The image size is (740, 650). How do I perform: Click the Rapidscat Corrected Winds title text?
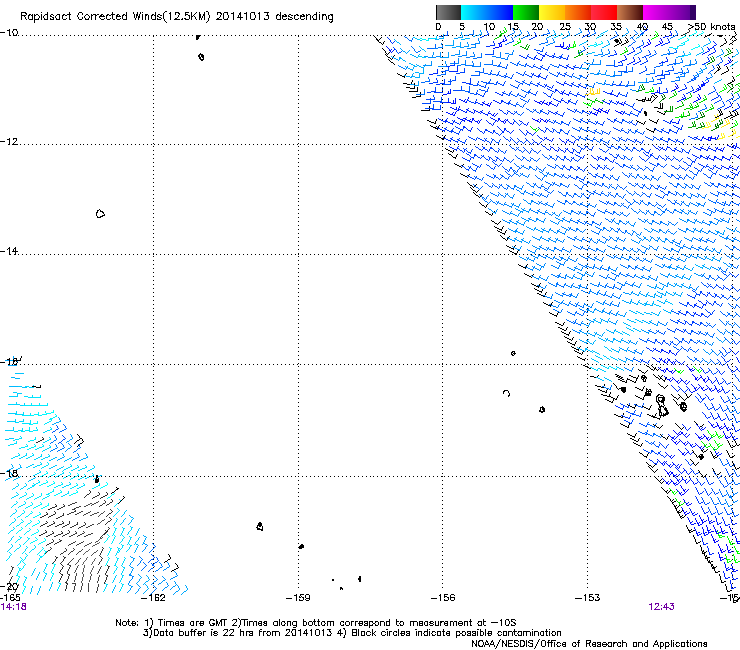tap(177, 17)
